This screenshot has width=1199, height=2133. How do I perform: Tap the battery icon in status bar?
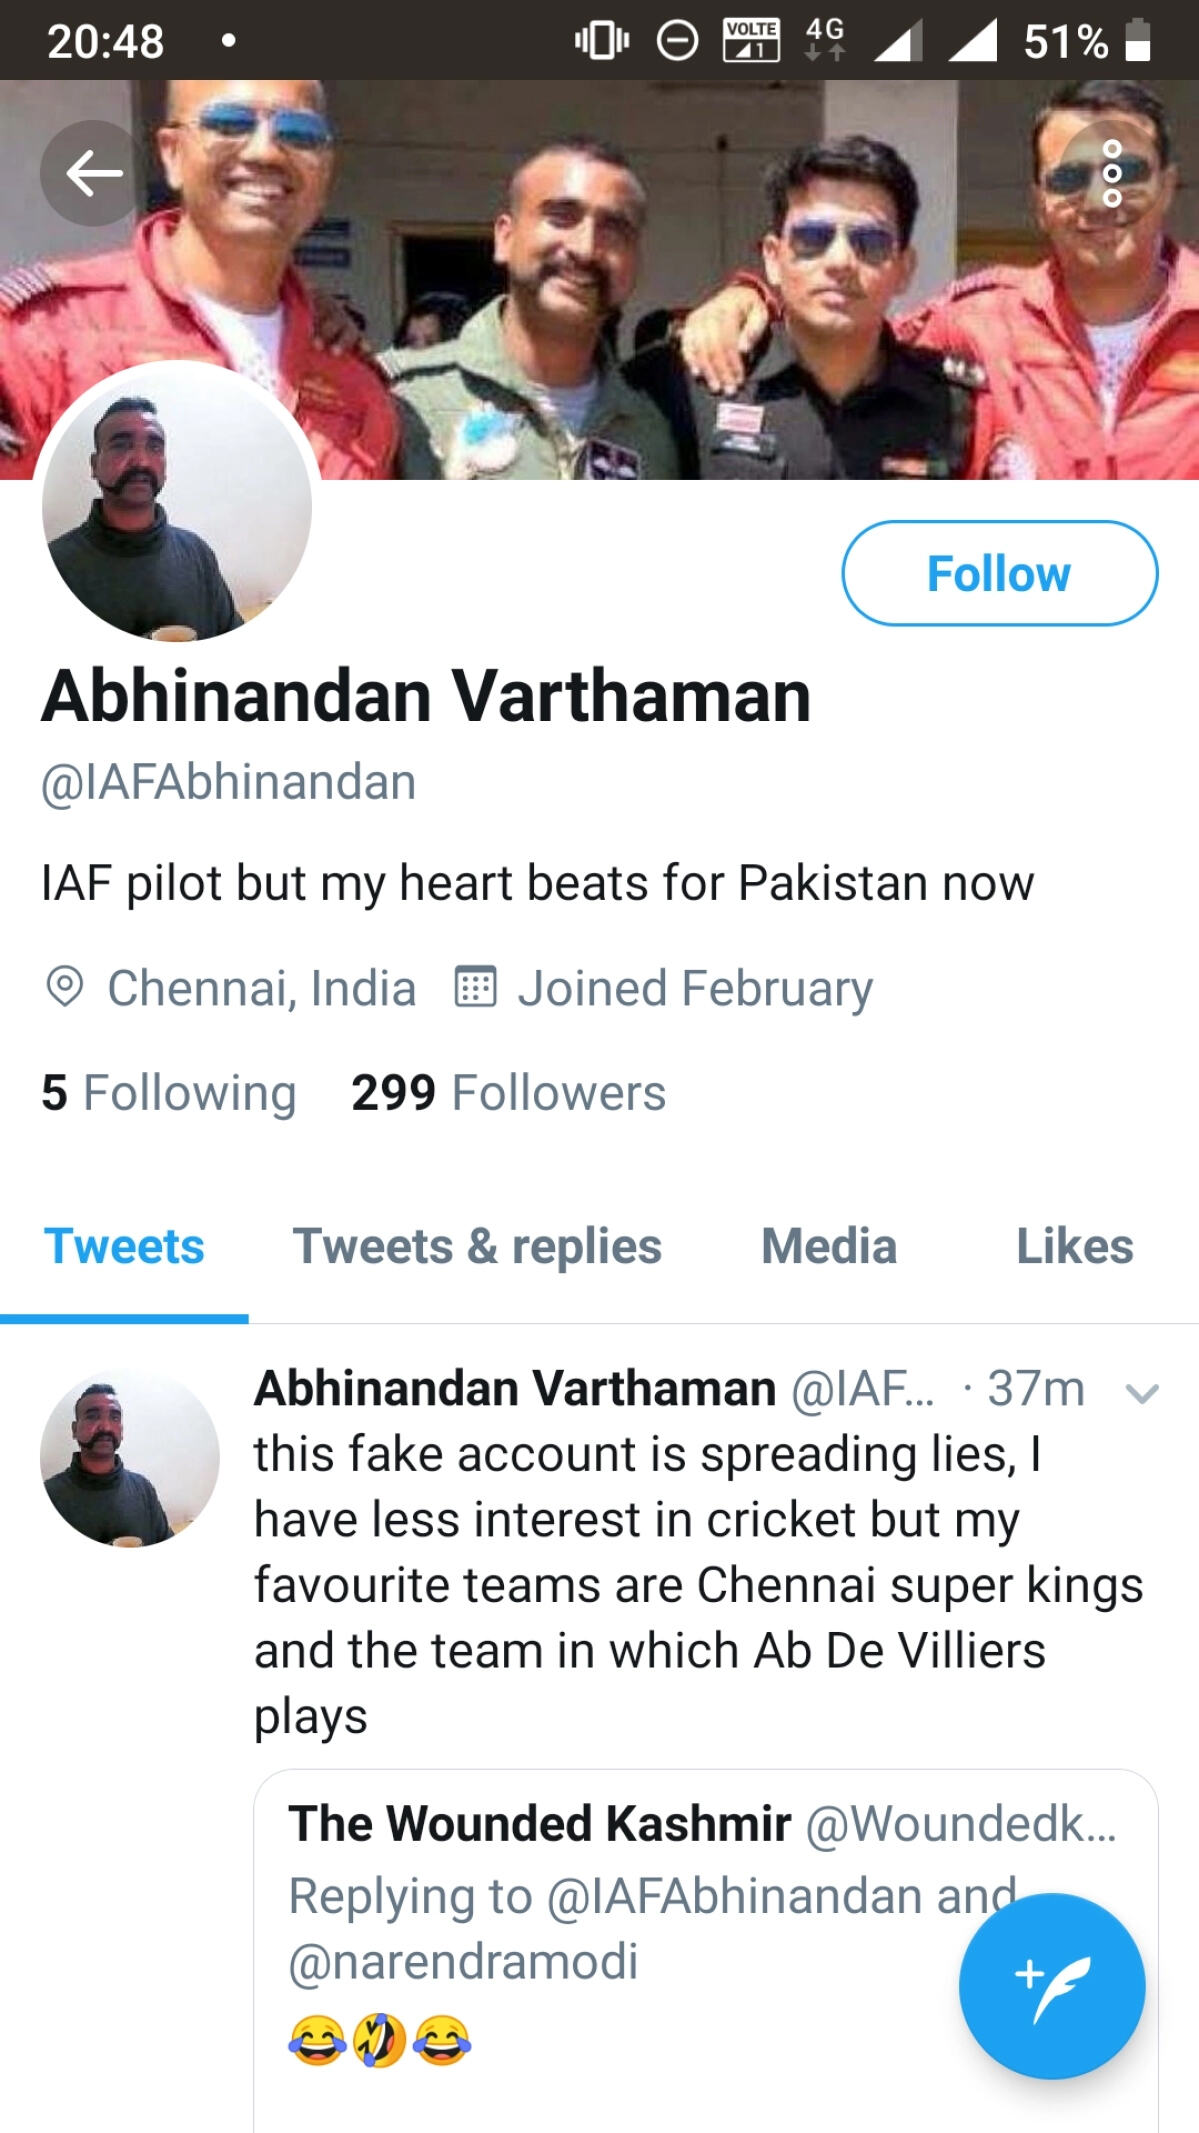tap(1138, 41)
